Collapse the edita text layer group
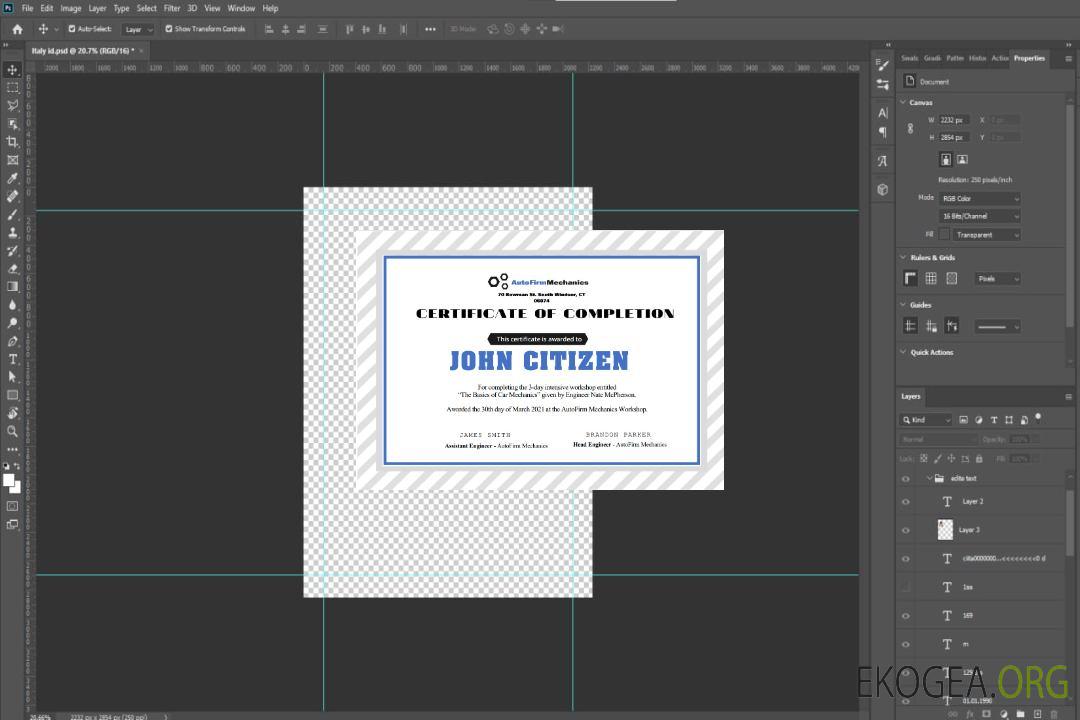 928,479
